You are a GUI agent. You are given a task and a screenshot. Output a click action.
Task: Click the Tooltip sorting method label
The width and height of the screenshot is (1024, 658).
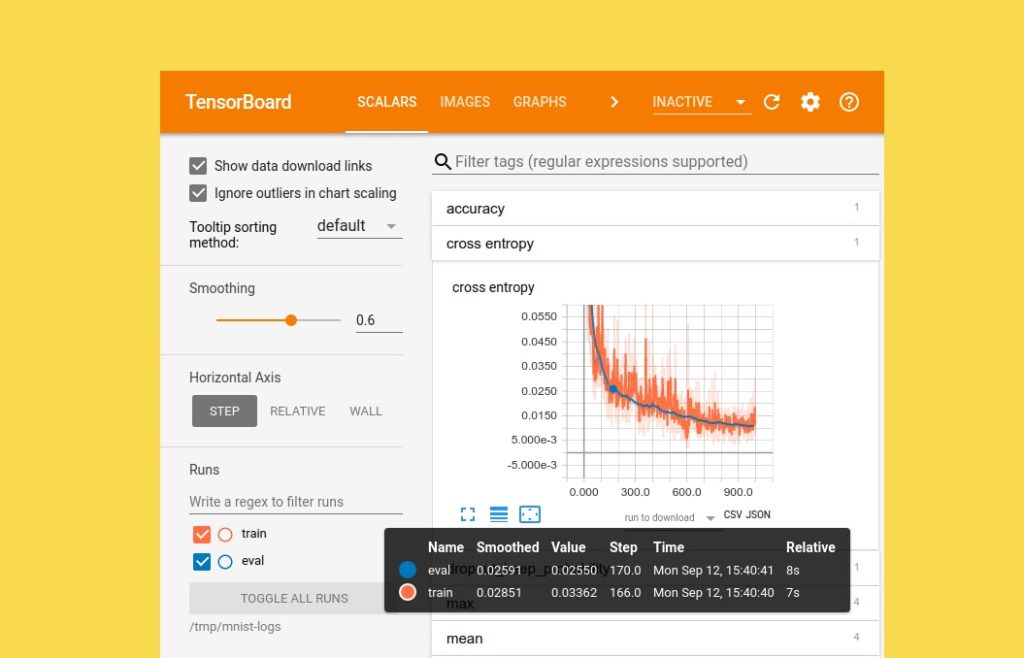coord(233,234)
